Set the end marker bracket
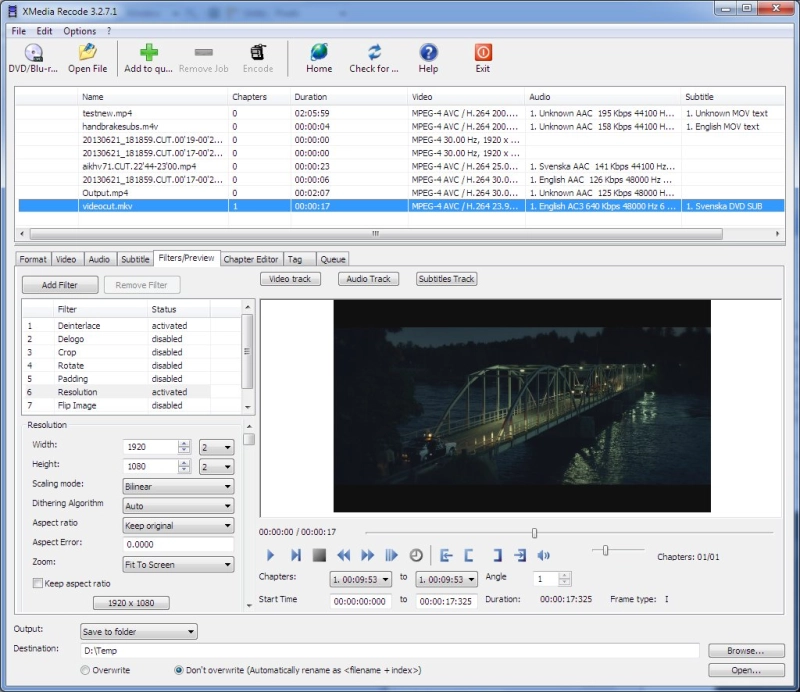800x692 pixels. coord(497,555)
